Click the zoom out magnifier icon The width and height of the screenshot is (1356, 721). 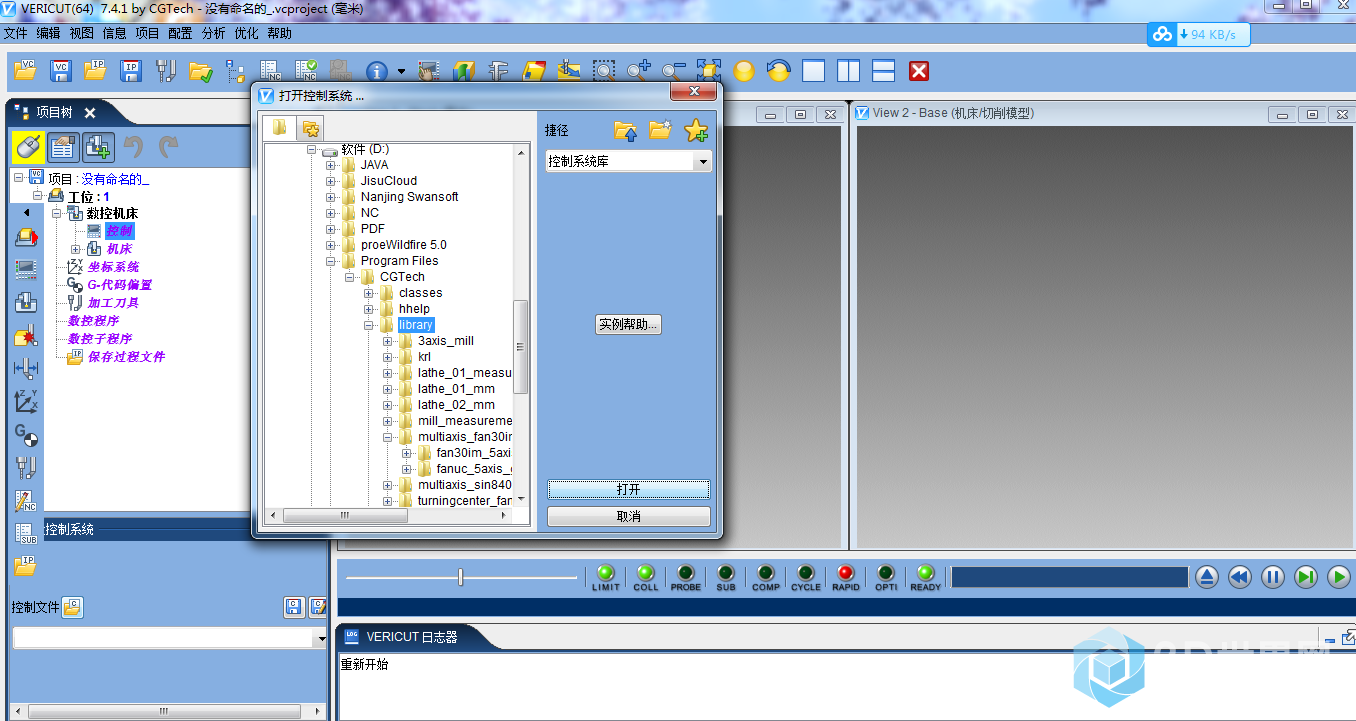673,71
